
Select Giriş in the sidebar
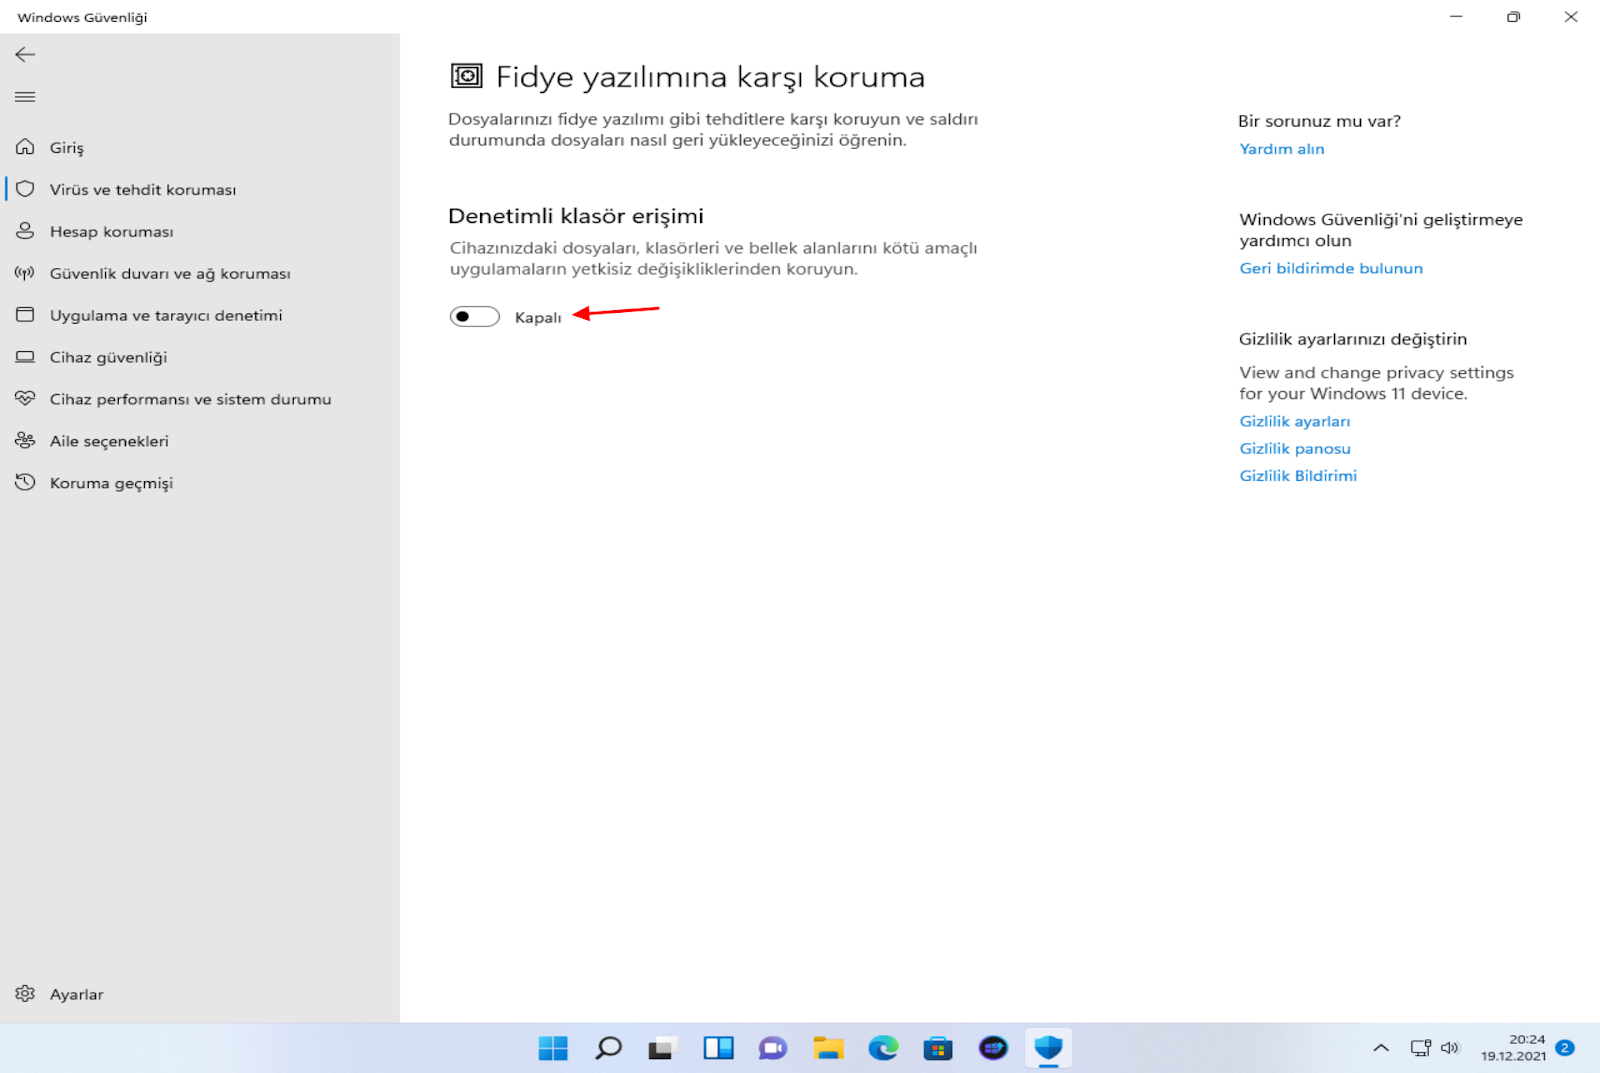click(x=200, y=147)
